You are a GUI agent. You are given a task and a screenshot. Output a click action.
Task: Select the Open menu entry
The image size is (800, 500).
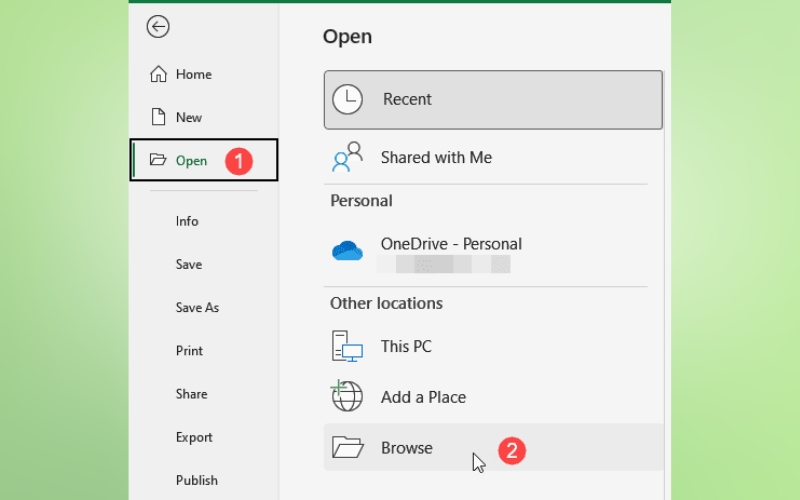click(204, 160)
